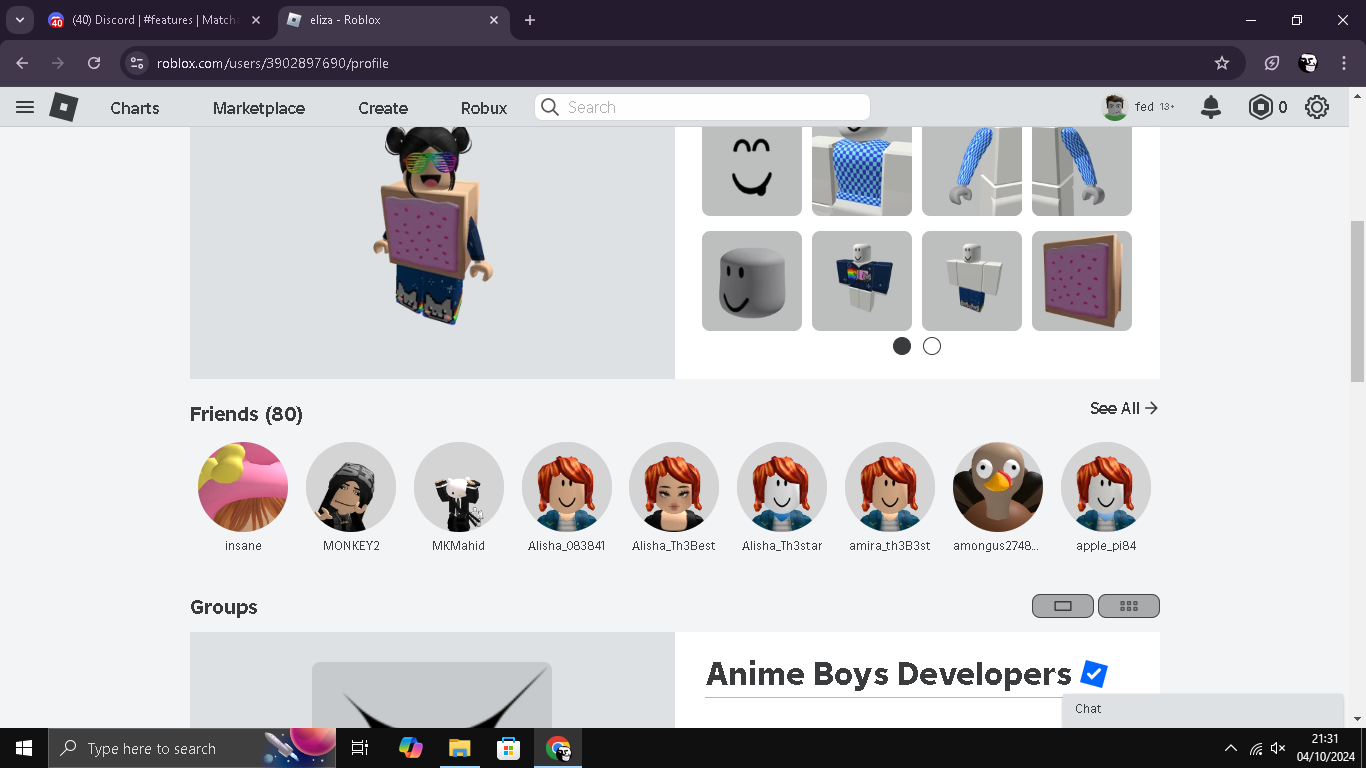
Task: Open Copilot from the taskbar
Action: pyautogui.click(x=410, y=748)
